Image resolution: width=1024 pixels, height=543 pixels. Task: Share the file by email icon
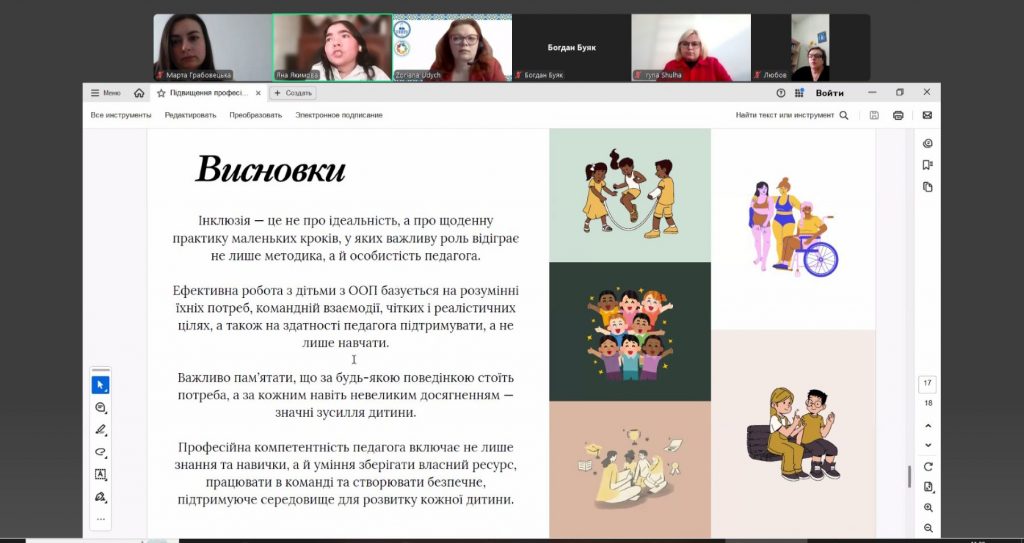tap(927, 115)
